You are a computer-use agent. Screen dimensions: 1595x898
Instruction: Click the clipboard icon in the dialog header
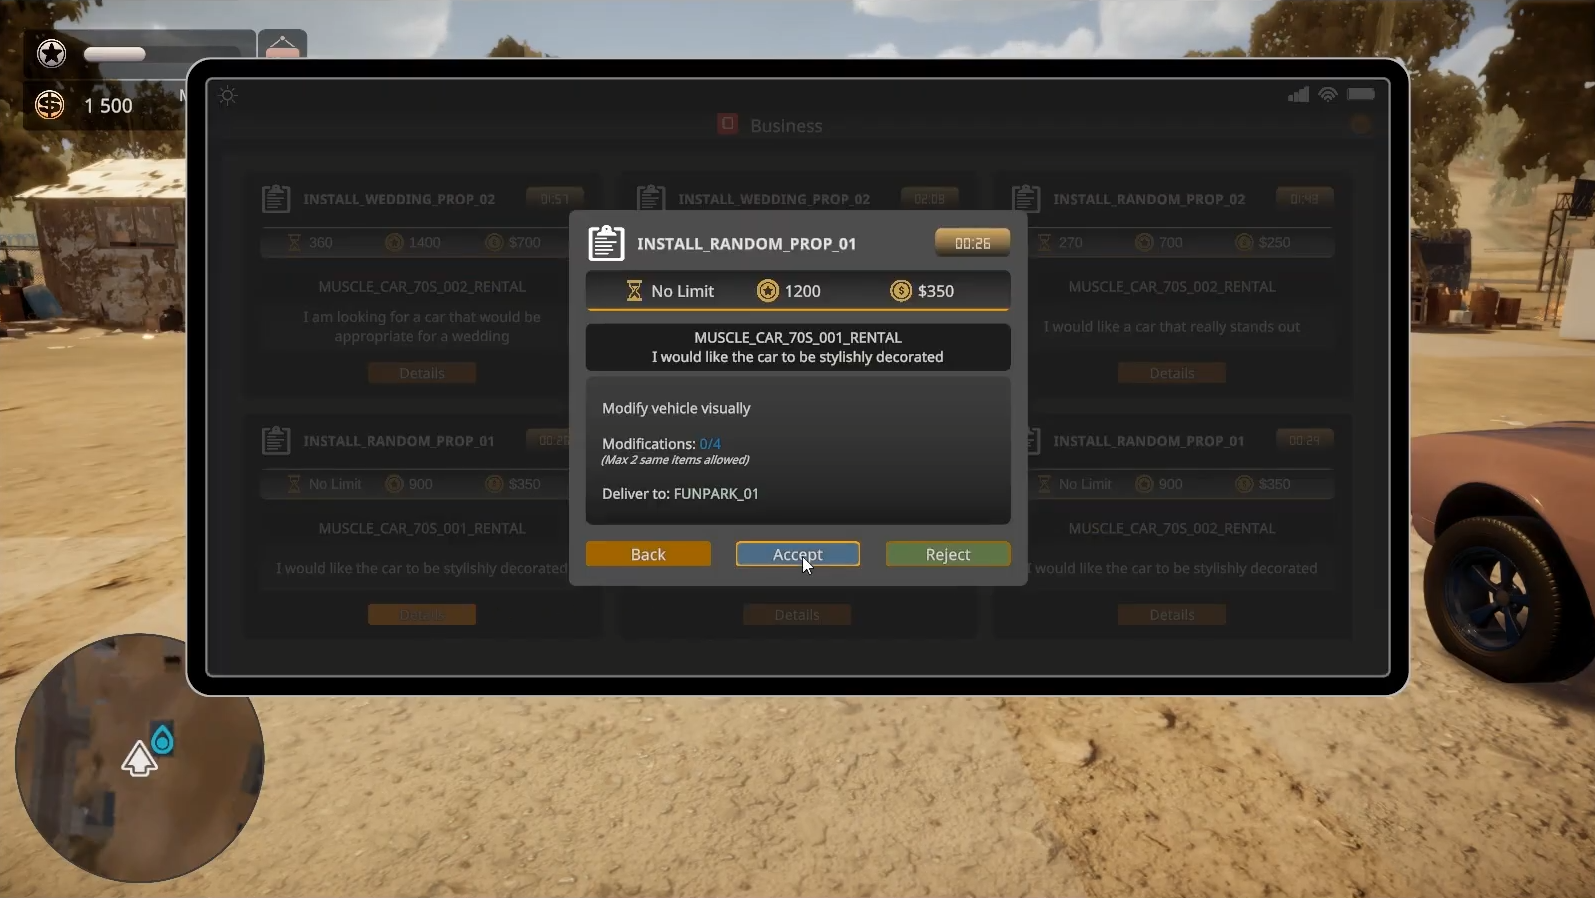point(606,243)
